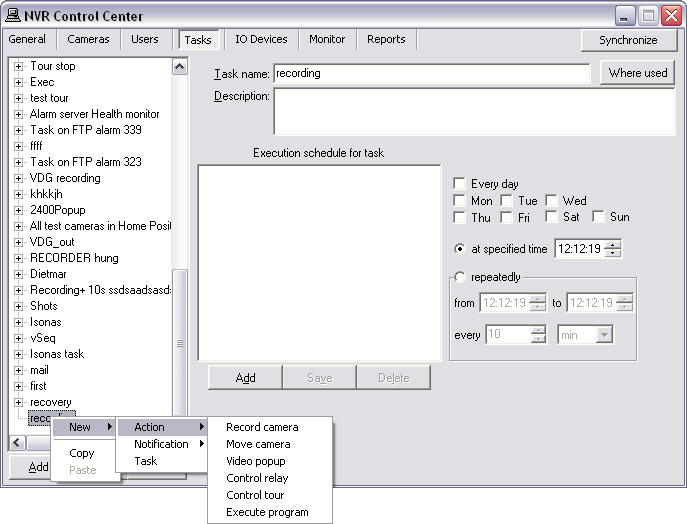
Task: Choose Copy from the context menu
Action: point(82,453)
